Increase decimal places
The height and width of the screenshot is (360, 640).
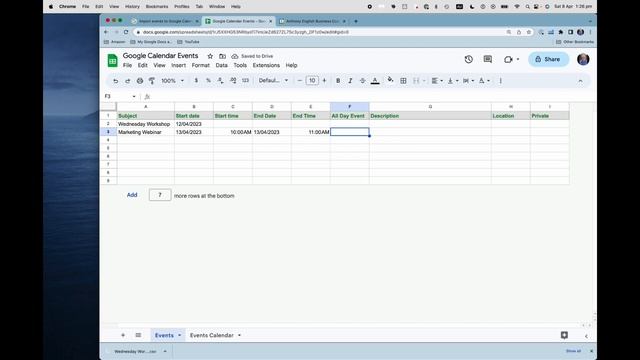(233, 81)
